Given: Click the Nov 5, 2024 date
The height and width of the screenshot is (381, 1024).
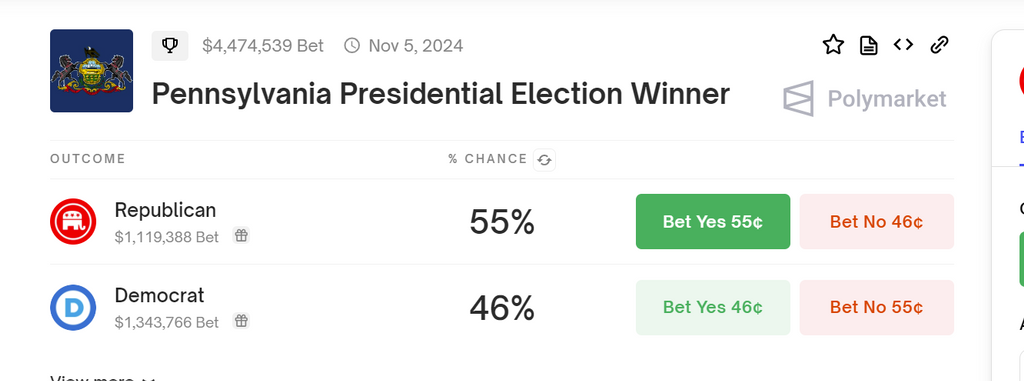Looking at the screenshot, I should [415, 46].
